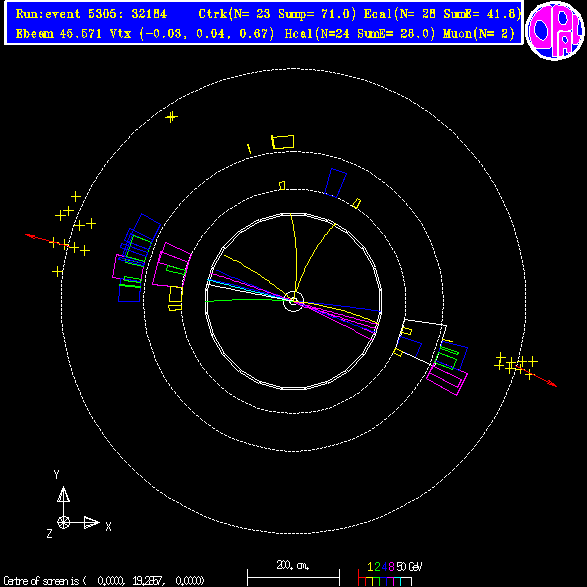Select the red arrow on the left side
This screenshot has height=587, width=587.
47,240
